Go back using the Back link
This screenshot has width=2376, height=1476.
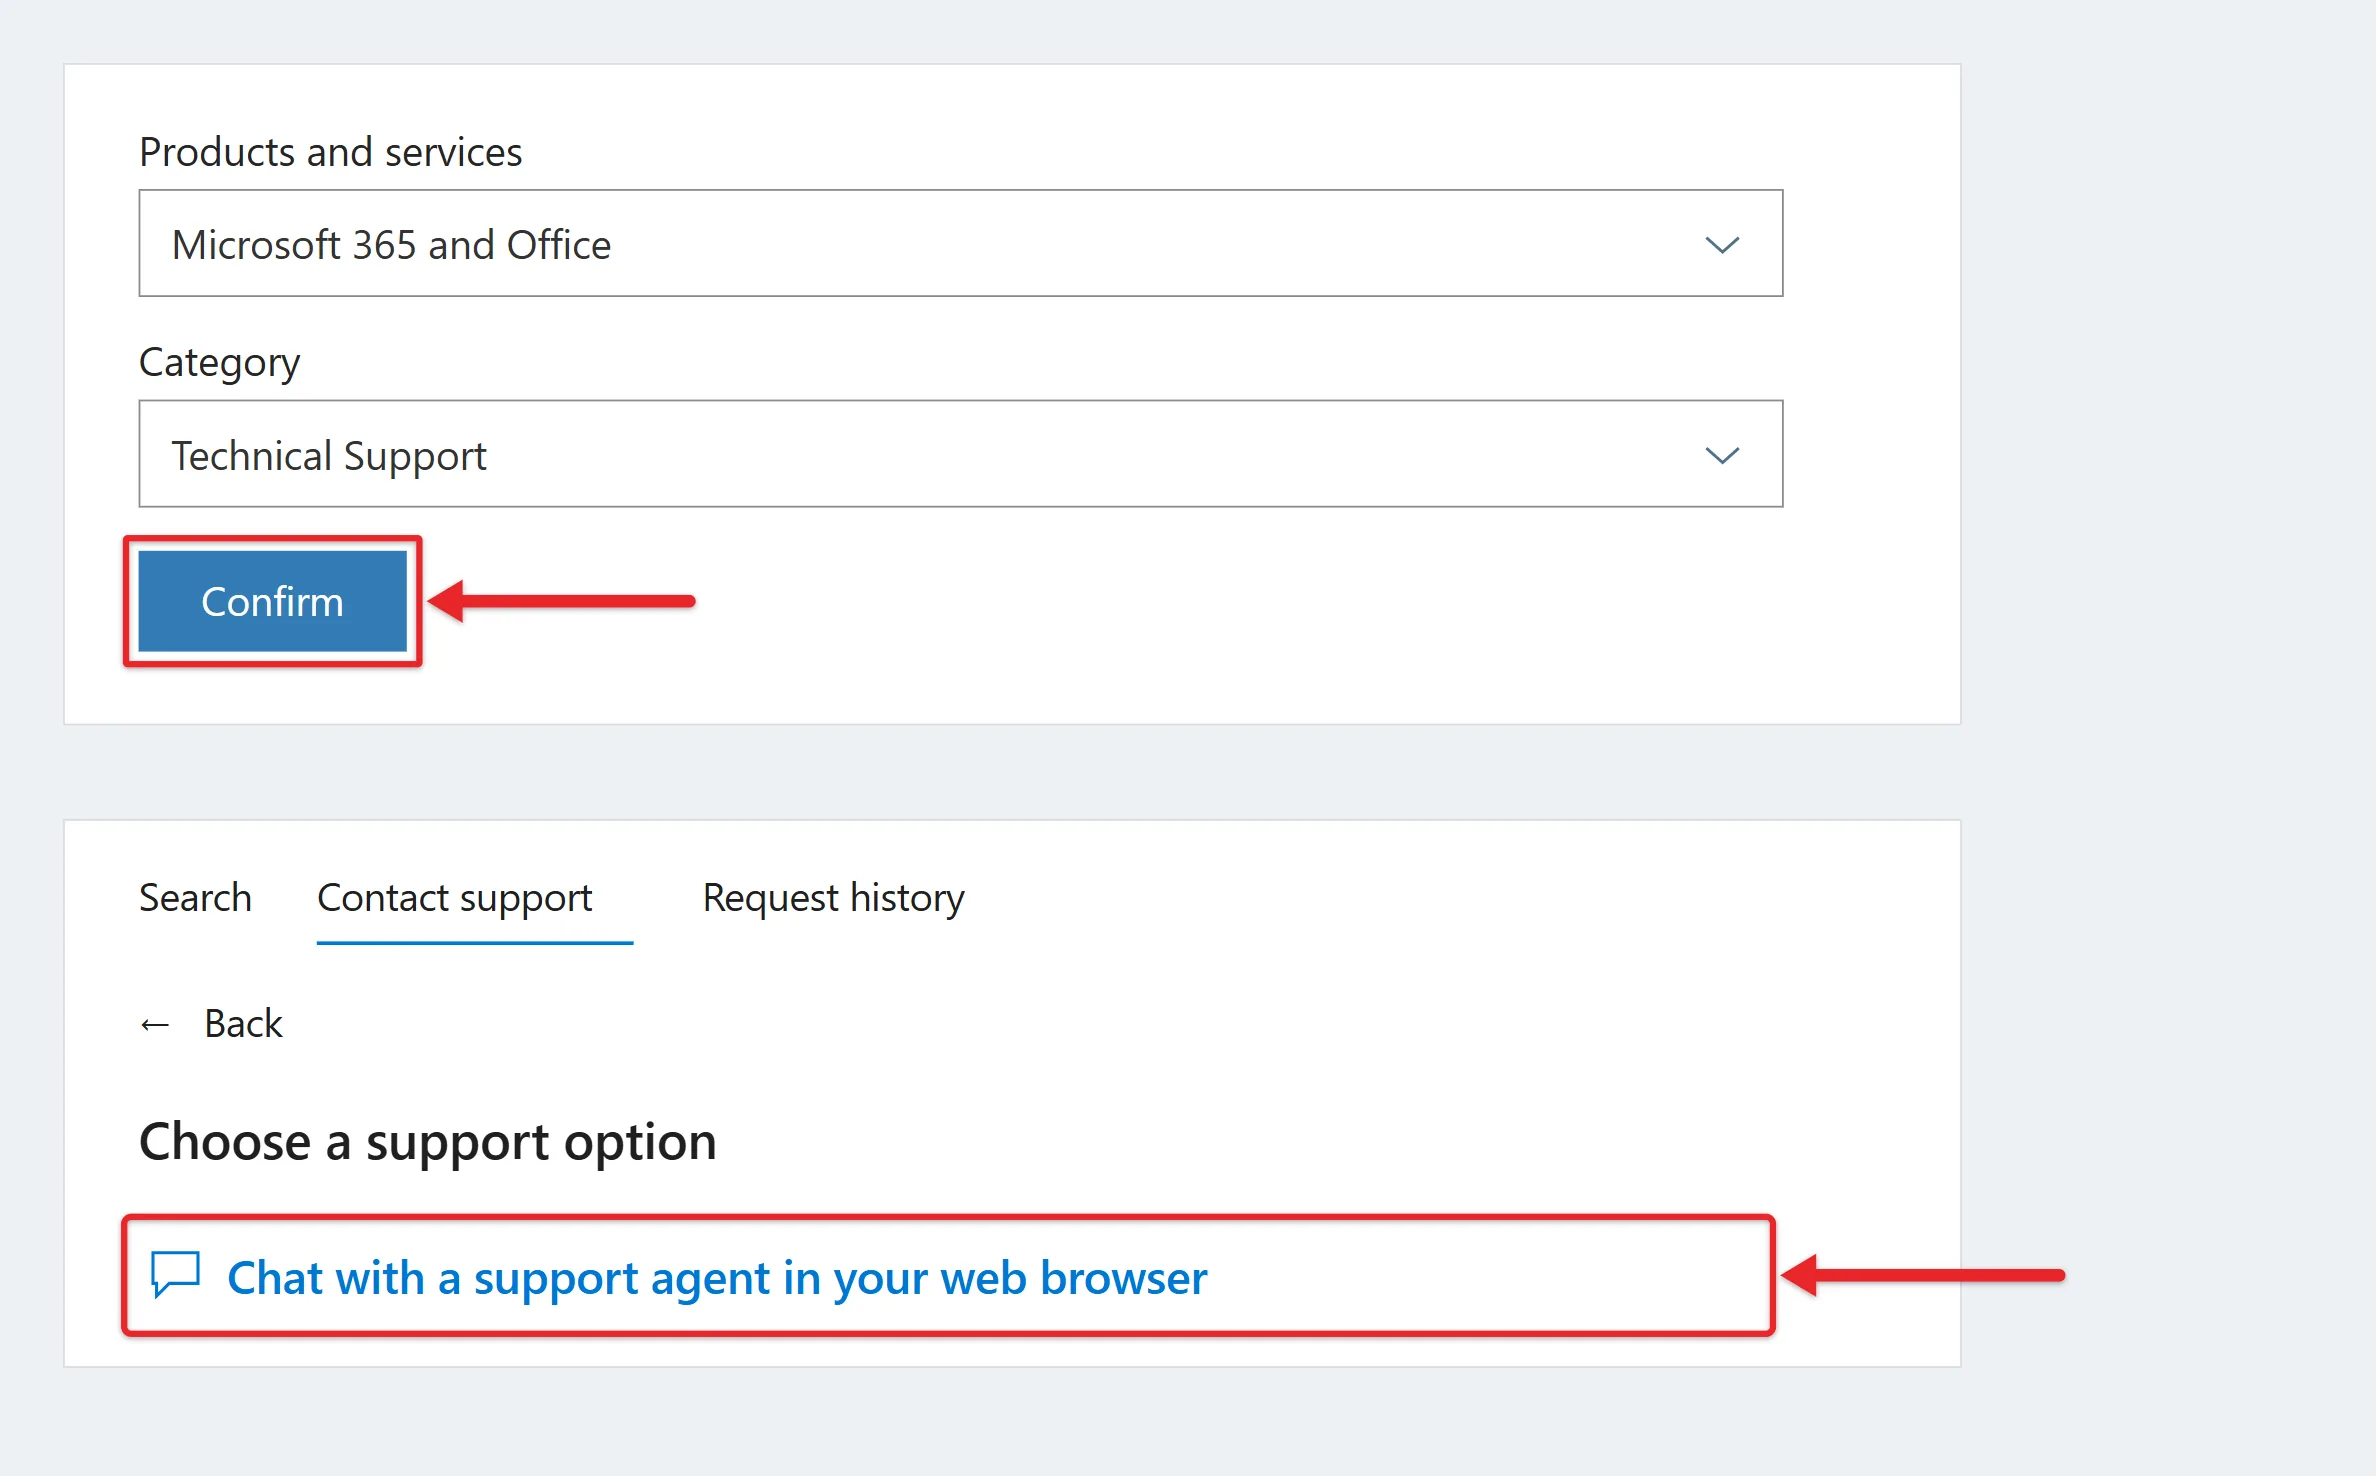click(243, 1024)
